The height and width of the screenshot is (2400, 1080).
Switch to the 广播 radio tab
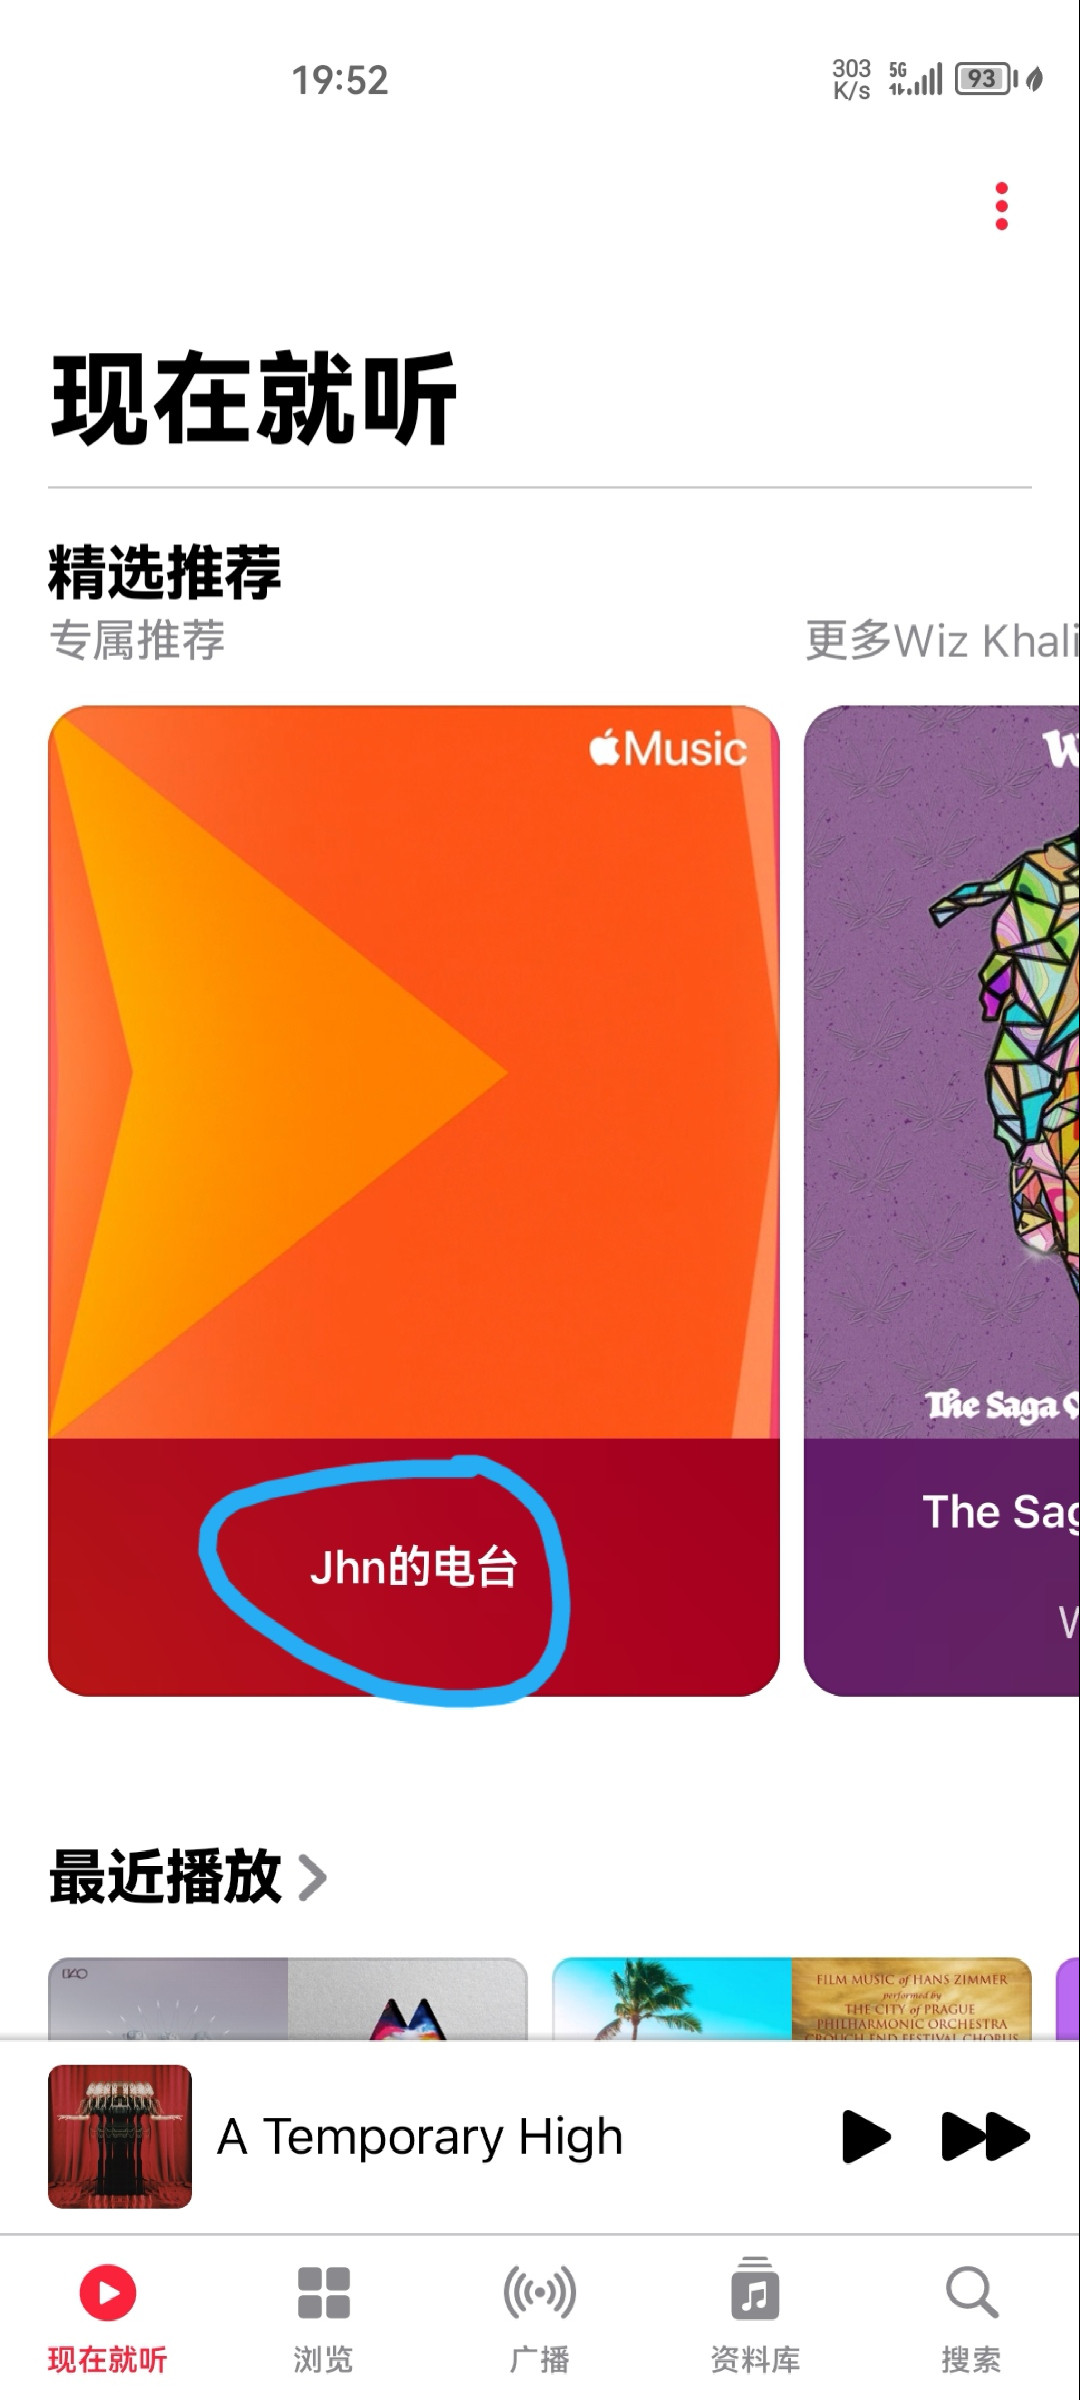click(539, 2318)
